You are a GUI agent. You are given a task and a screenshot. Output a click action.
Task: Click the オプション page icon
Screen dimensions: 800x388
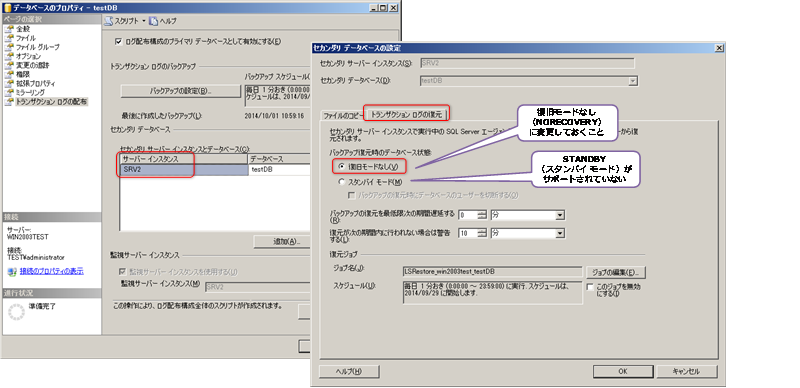9,56
